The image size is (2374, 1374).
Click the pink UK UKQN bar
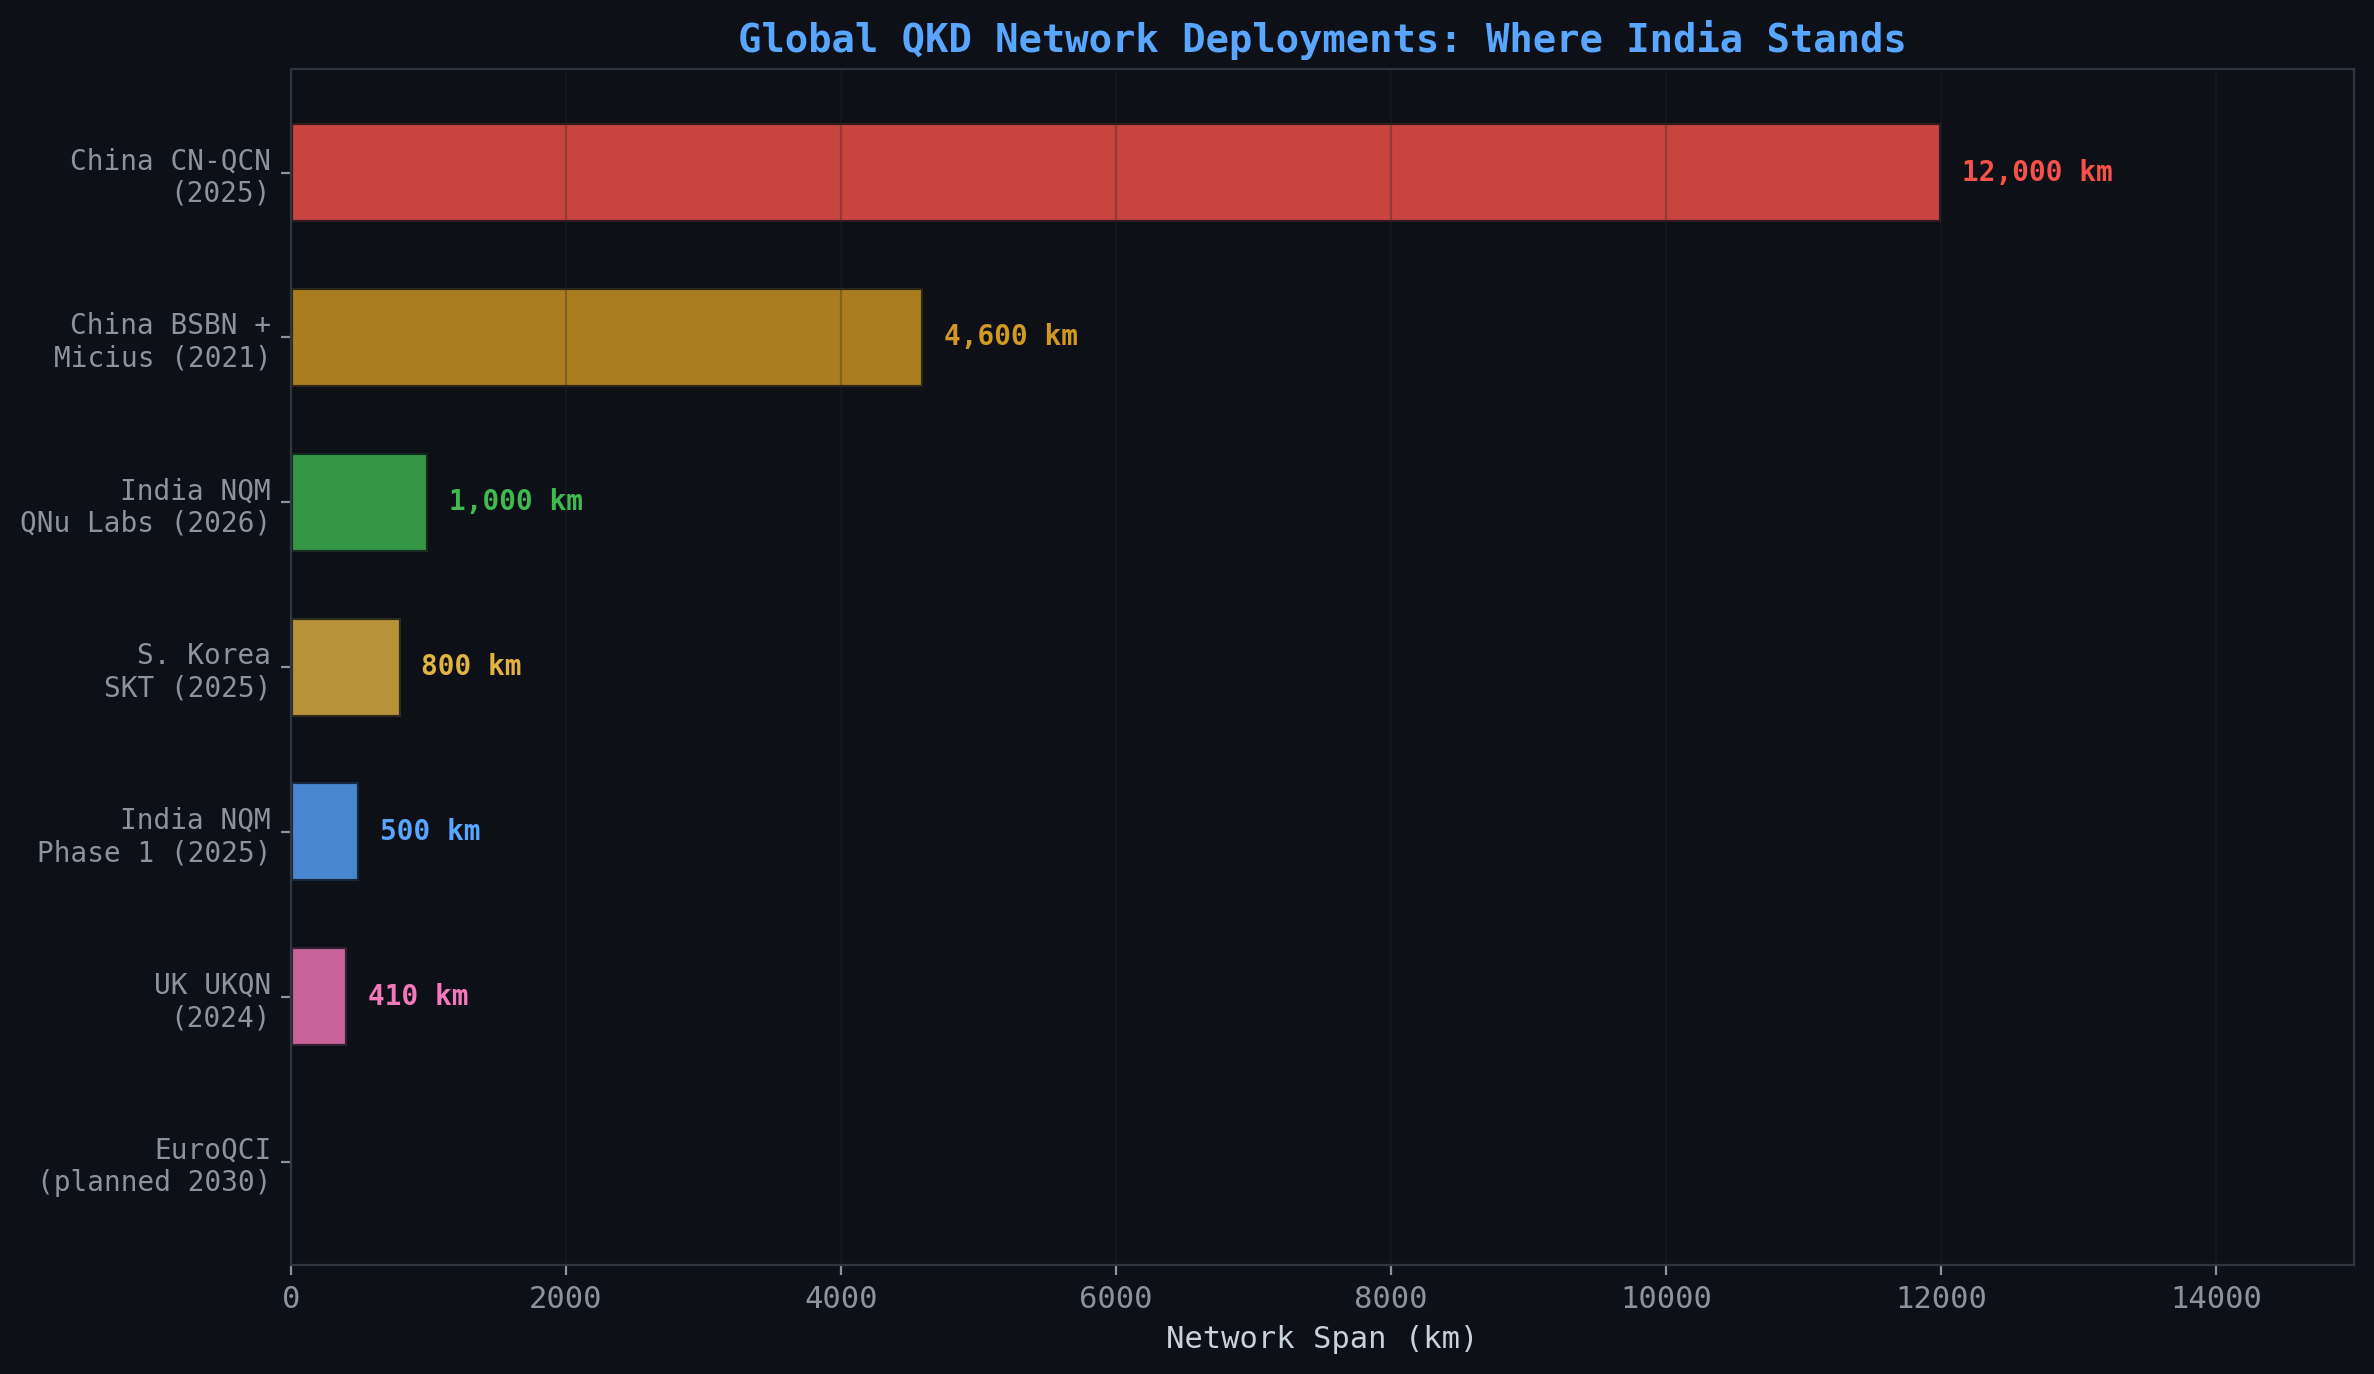(318, 996)
